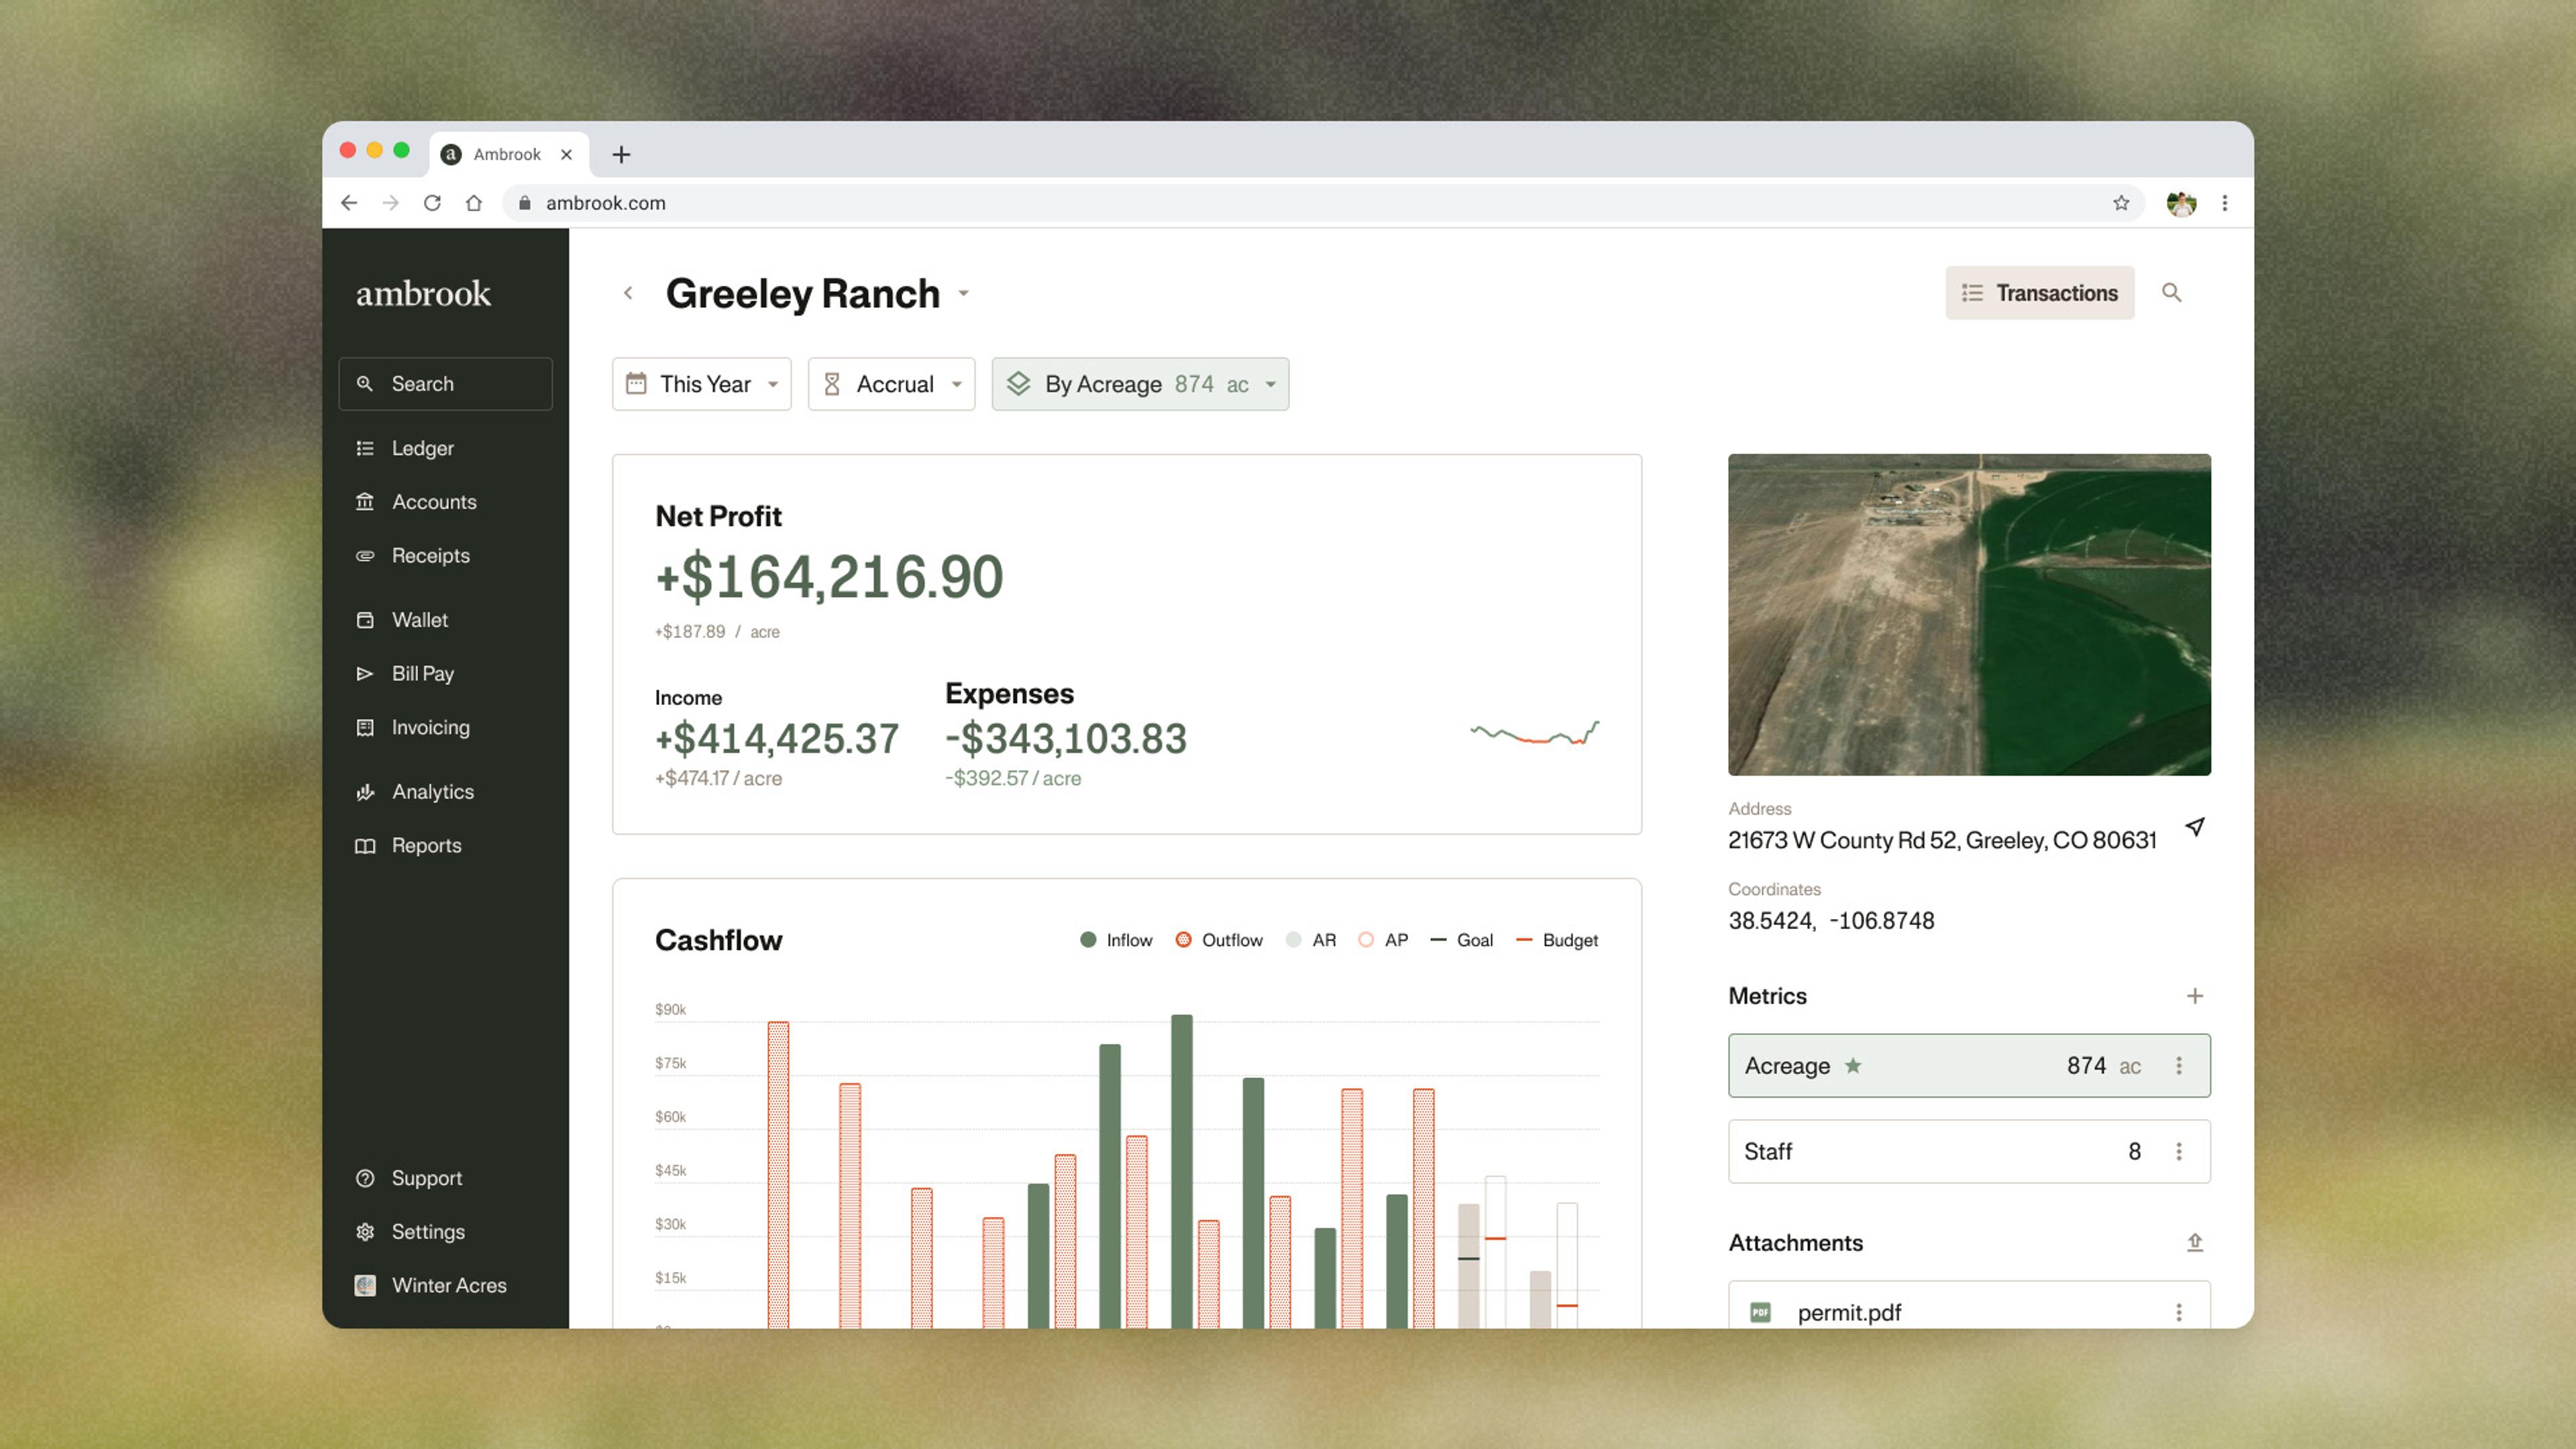Click the back chevron beside Greeley Ranch

pyautogui.click(x=628, y=293)
